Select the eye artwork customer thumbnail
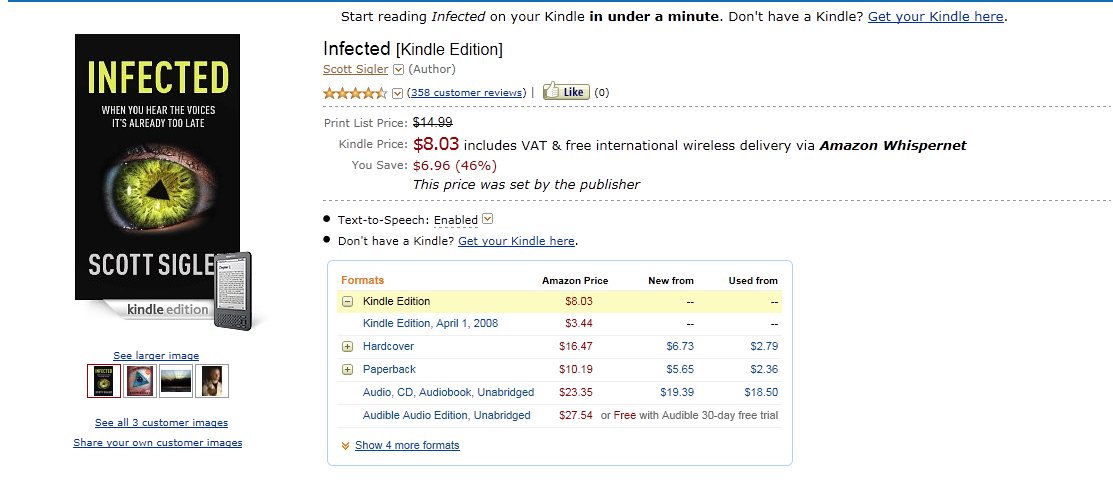Viewport: 1113px width, 486px height. (139, 381)
